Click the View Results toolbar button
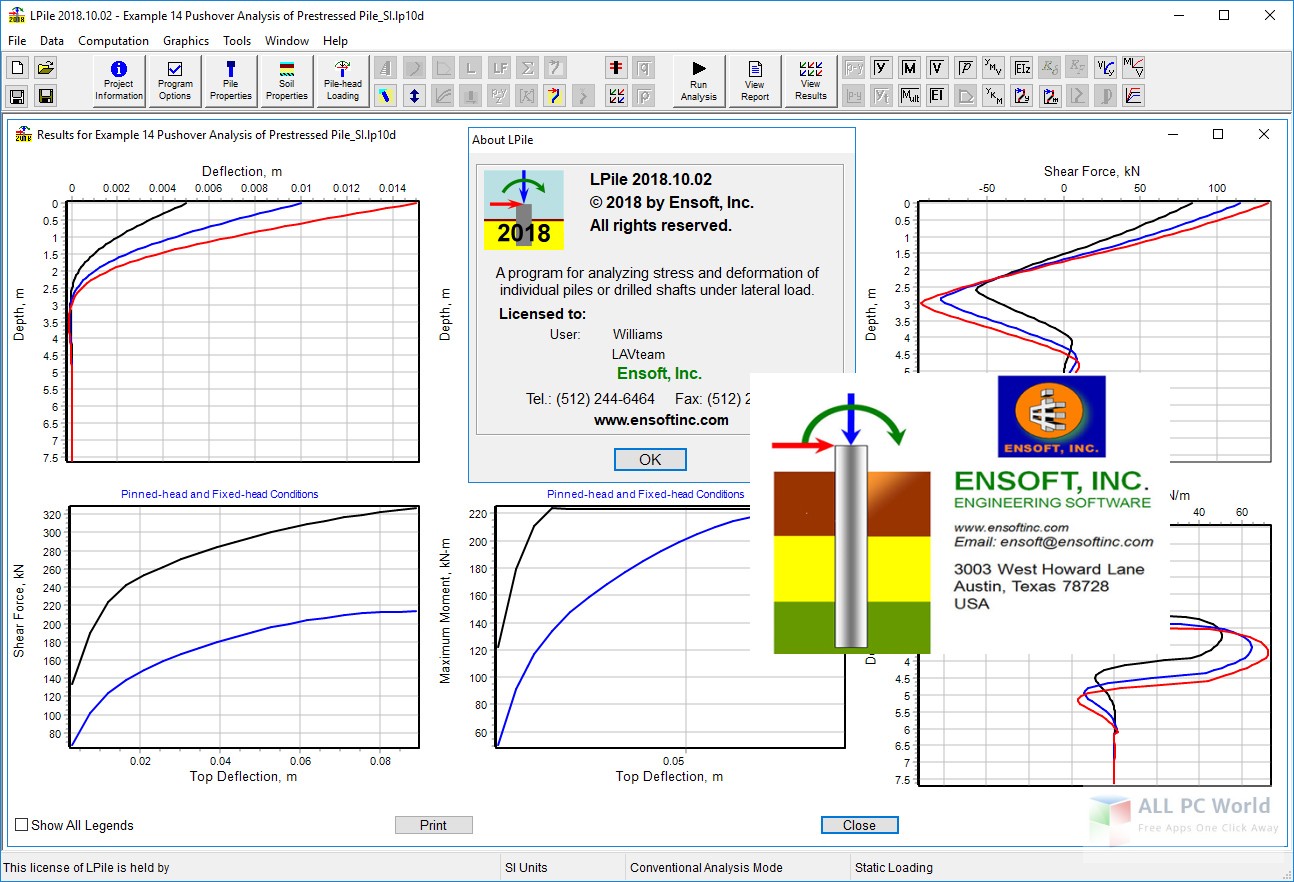The width and height of the screenshot is (1294, 882). coord(811,81)
